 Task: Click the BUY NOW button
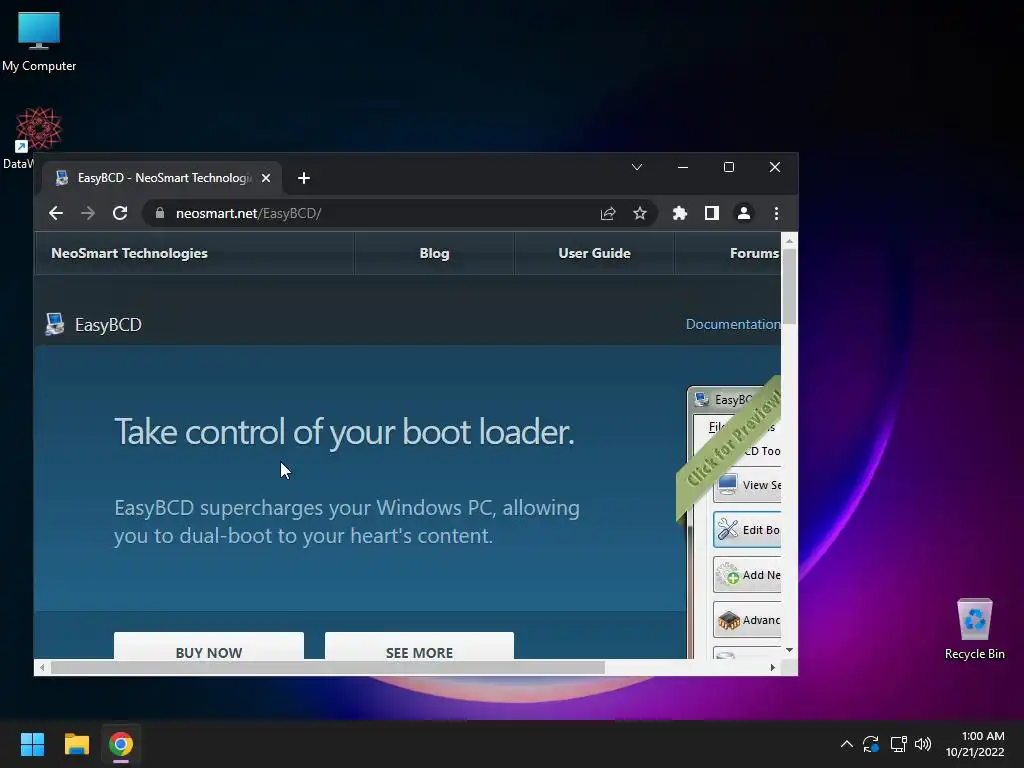coord(209,646)
